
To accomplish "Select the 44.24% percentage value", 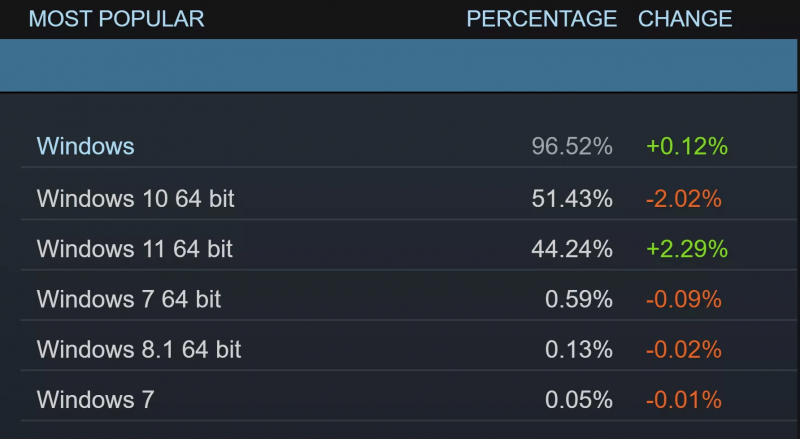I will pos(572,249).
